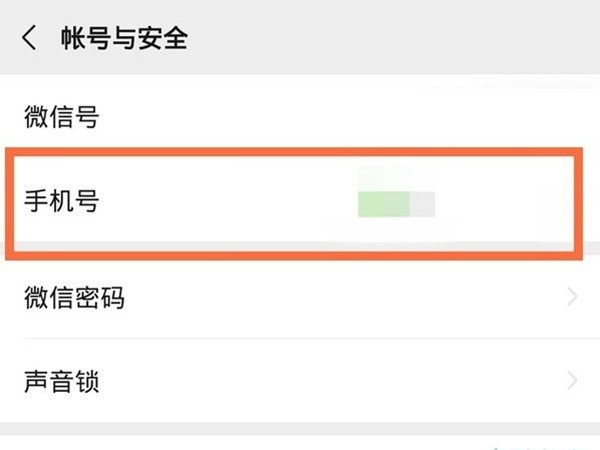600x450 pixels.
Task: Click the gray gap under the header
Action: coord(300,80)
